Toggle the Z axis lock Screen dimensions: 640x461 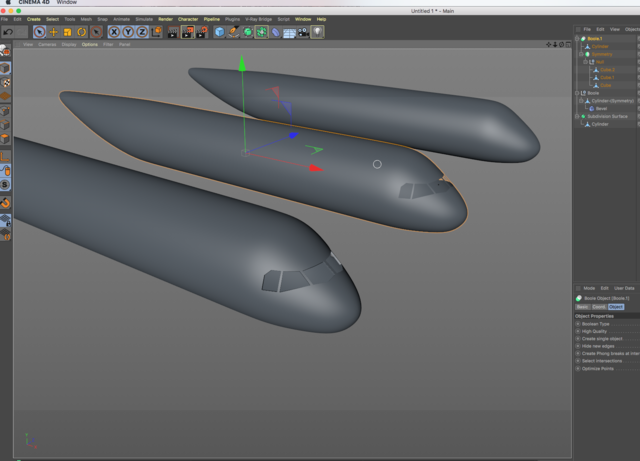[142, 32]
